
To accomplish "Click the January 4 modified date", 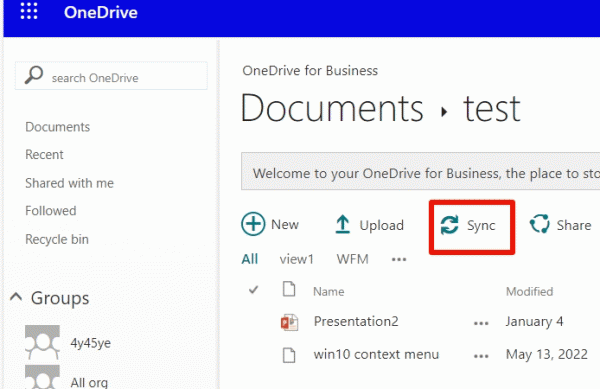I will point(534,321).
